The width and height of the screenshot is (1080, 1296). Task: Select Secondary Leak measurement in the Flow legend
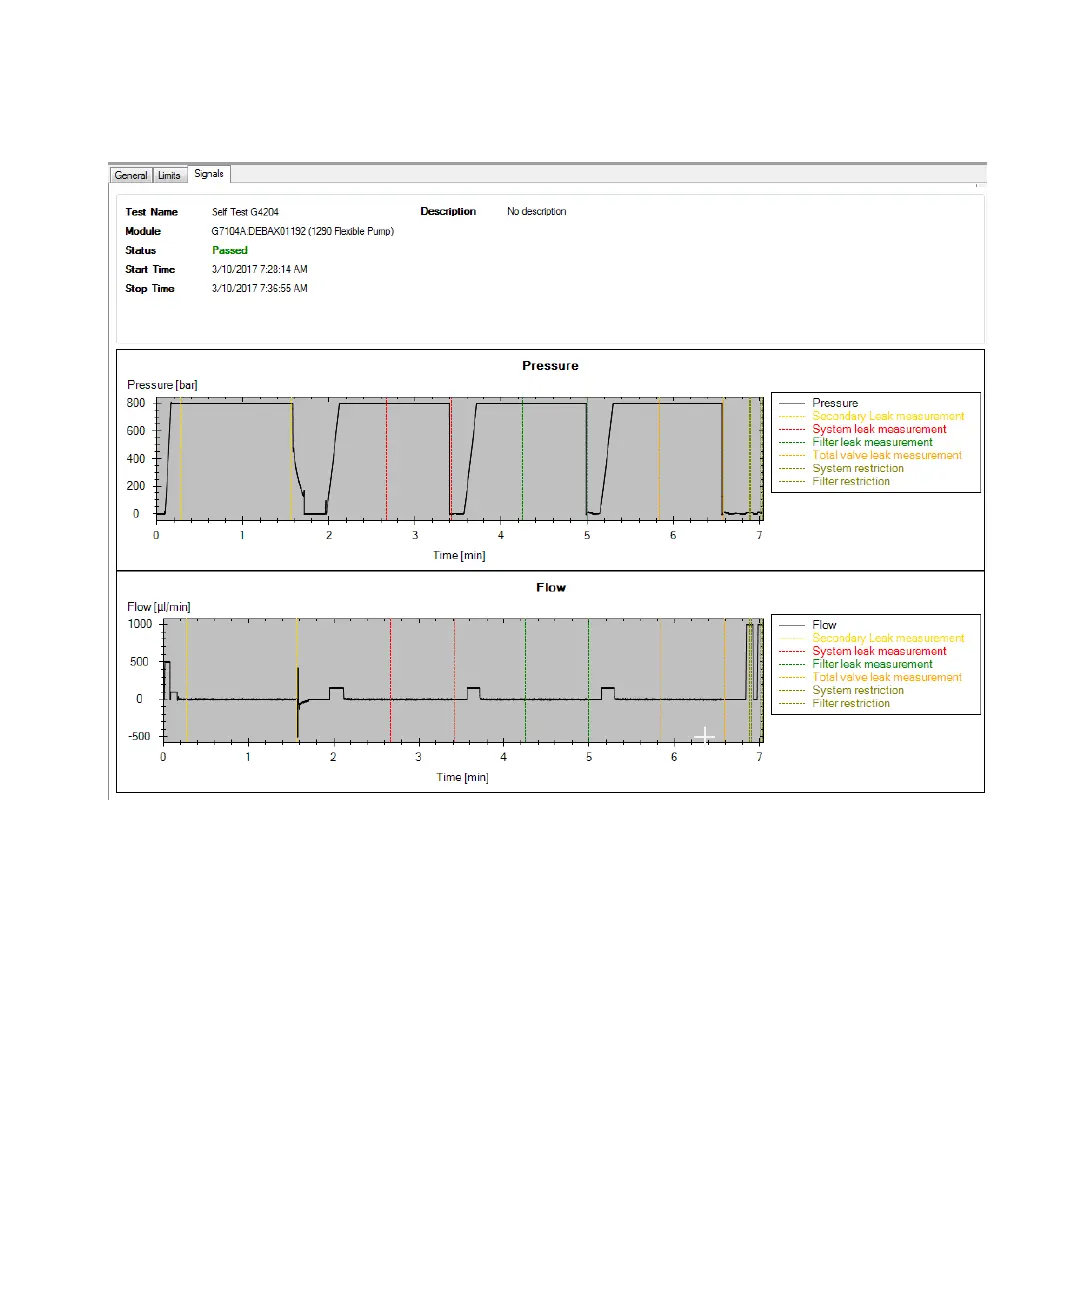pos(887,638)
